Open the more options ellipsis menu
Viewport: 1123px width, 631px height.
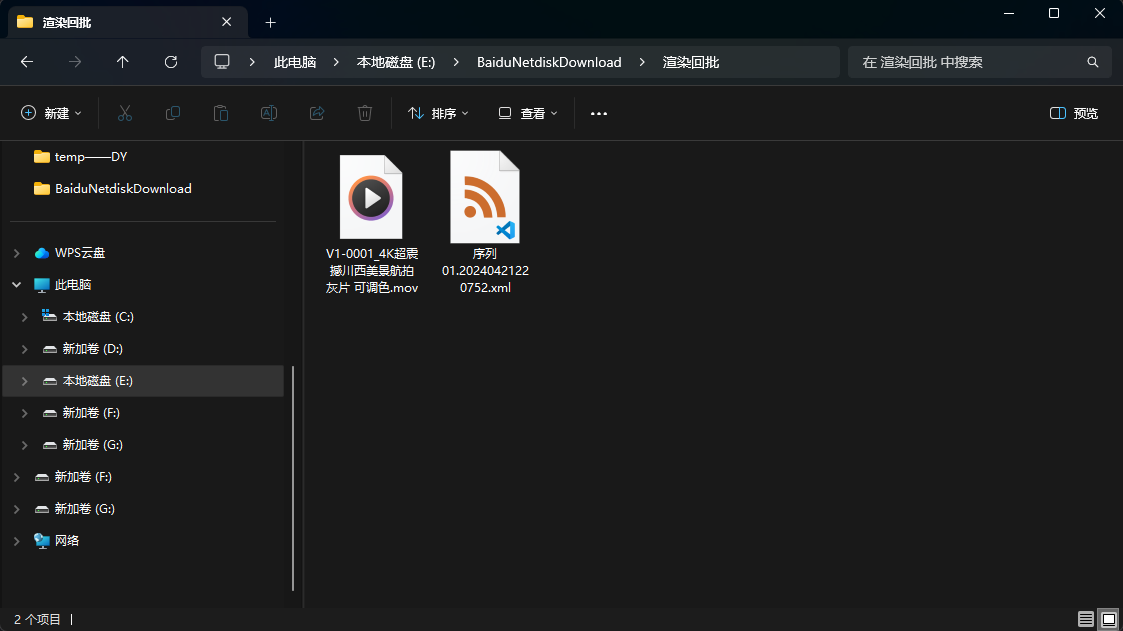pyautogui.click(x=599, y=113)
